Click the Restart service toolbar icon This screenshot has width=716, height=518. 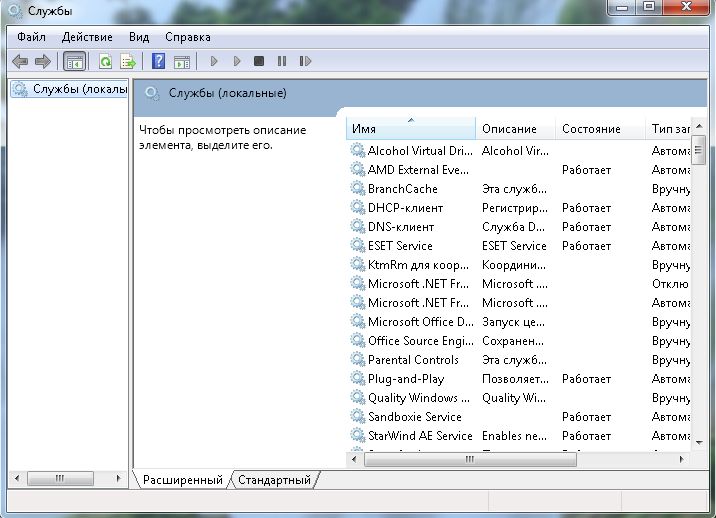point(305,61)
